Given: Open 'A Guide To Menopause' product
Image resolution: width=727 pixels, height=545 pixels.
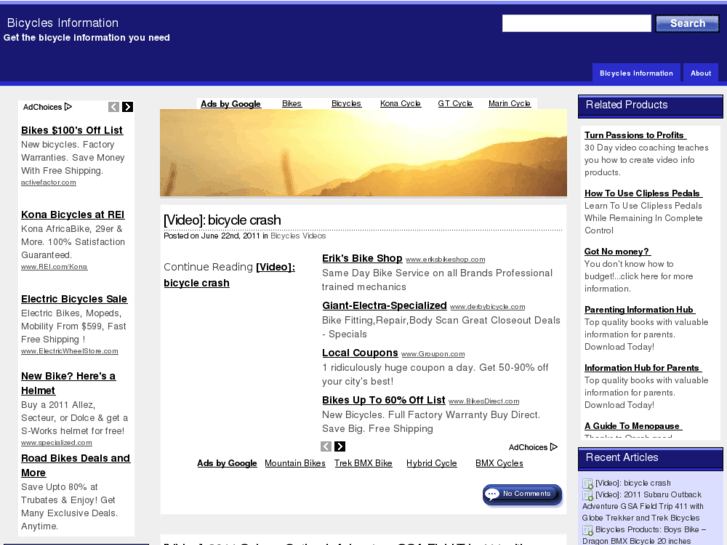Looking at the screenshot, I should pyautogui.click(x=633, y=426).
